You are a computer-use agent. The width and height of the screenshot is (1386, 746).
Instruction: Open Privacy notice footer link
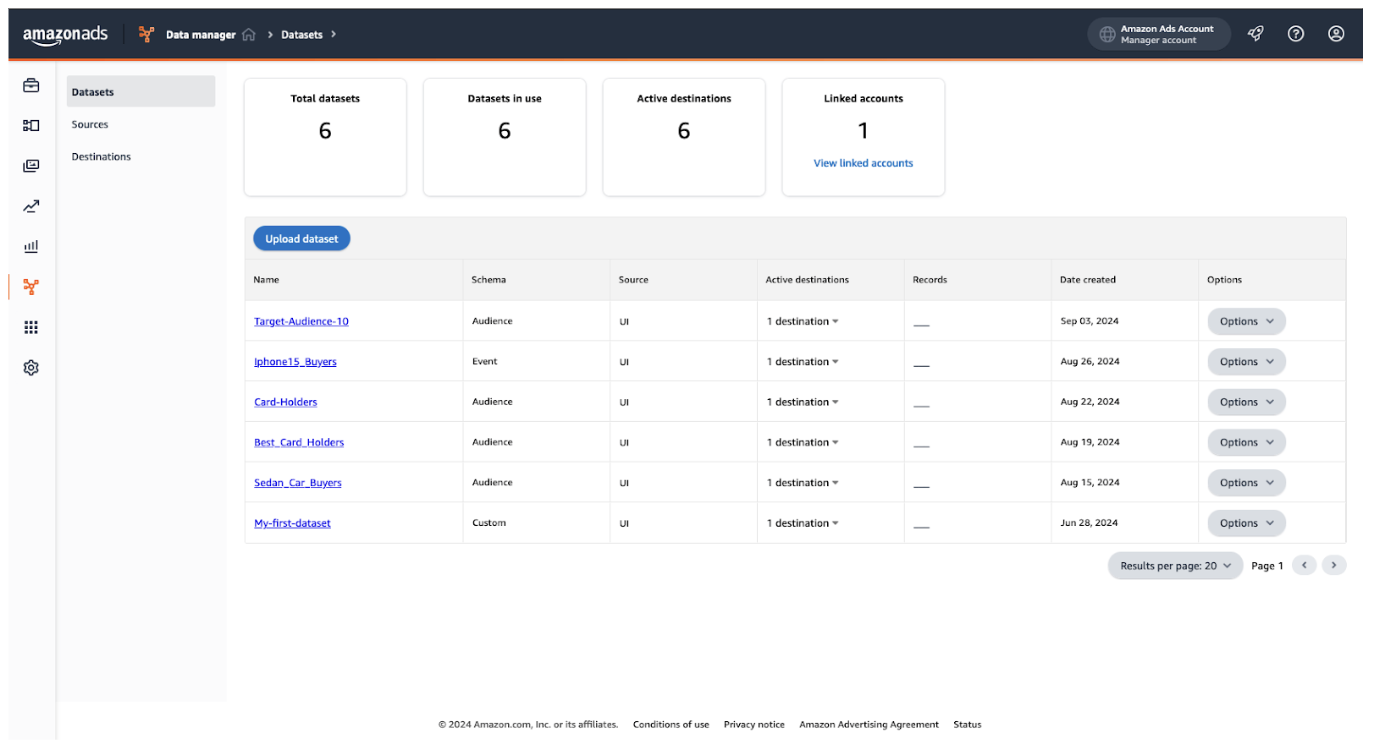pyautogui.click(x=754, y=724)
